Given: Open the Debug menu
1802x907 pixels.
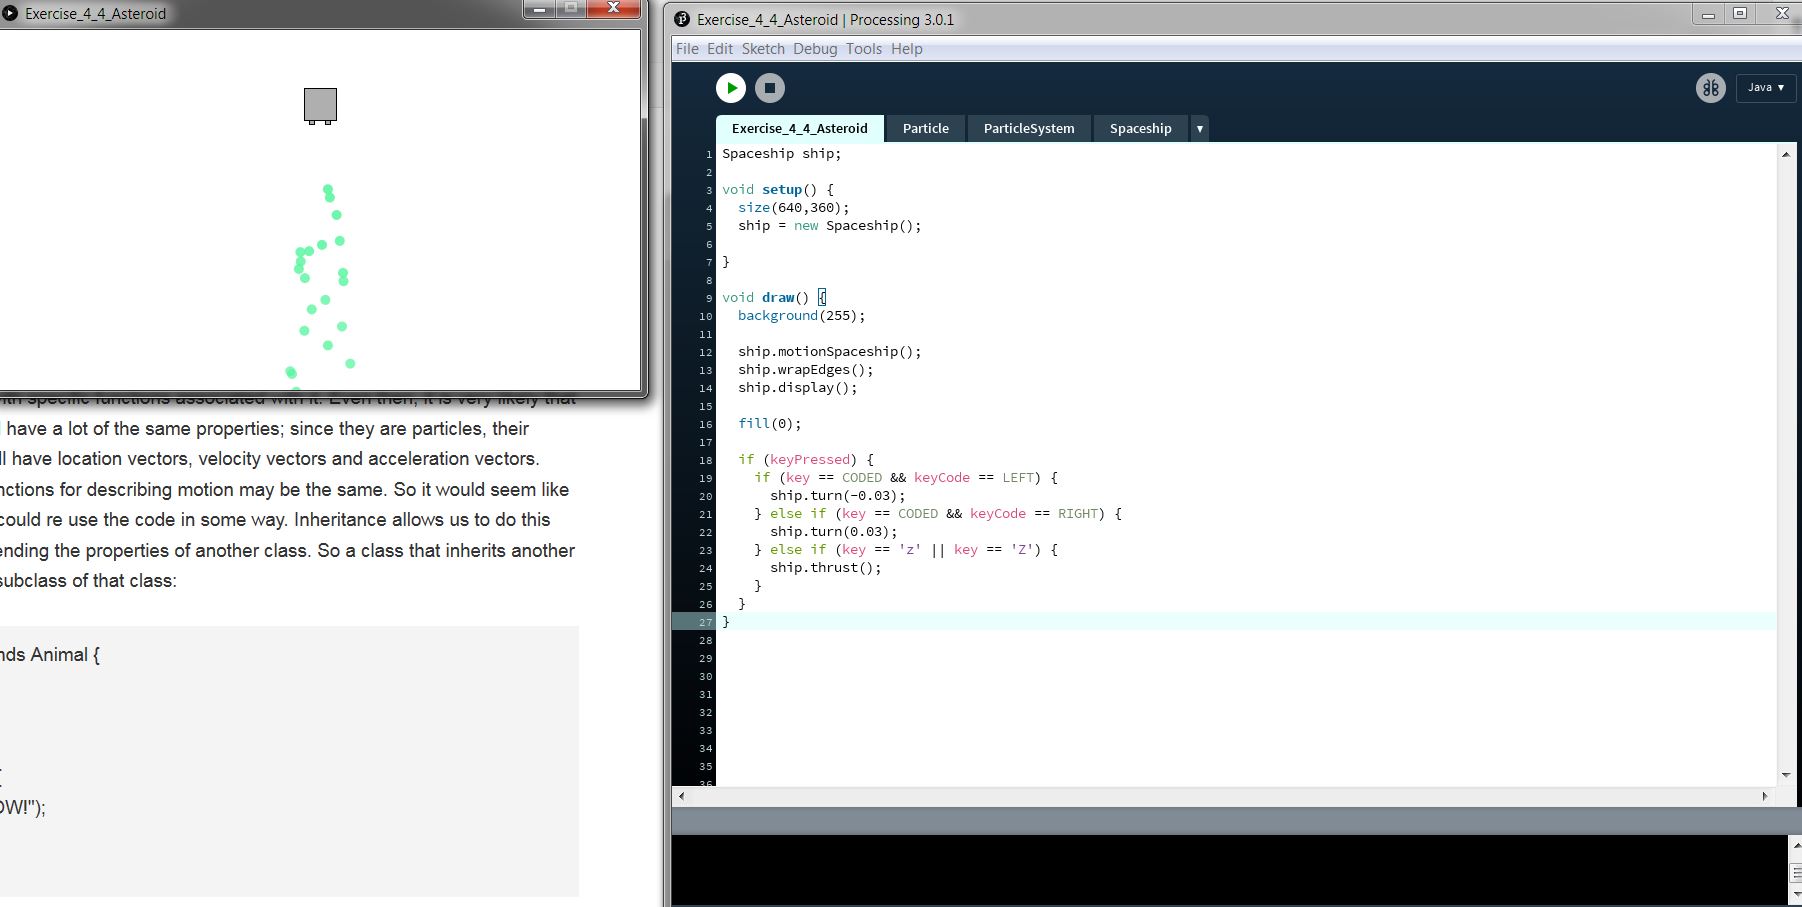Looking at the screenshot, I should (815, 49).
